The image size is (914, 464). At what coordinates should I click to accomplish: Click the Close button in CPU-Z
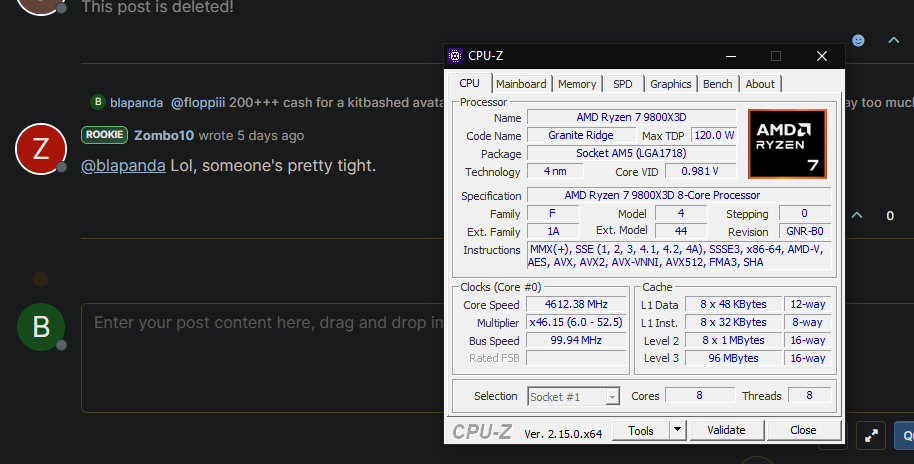[803, 430]
